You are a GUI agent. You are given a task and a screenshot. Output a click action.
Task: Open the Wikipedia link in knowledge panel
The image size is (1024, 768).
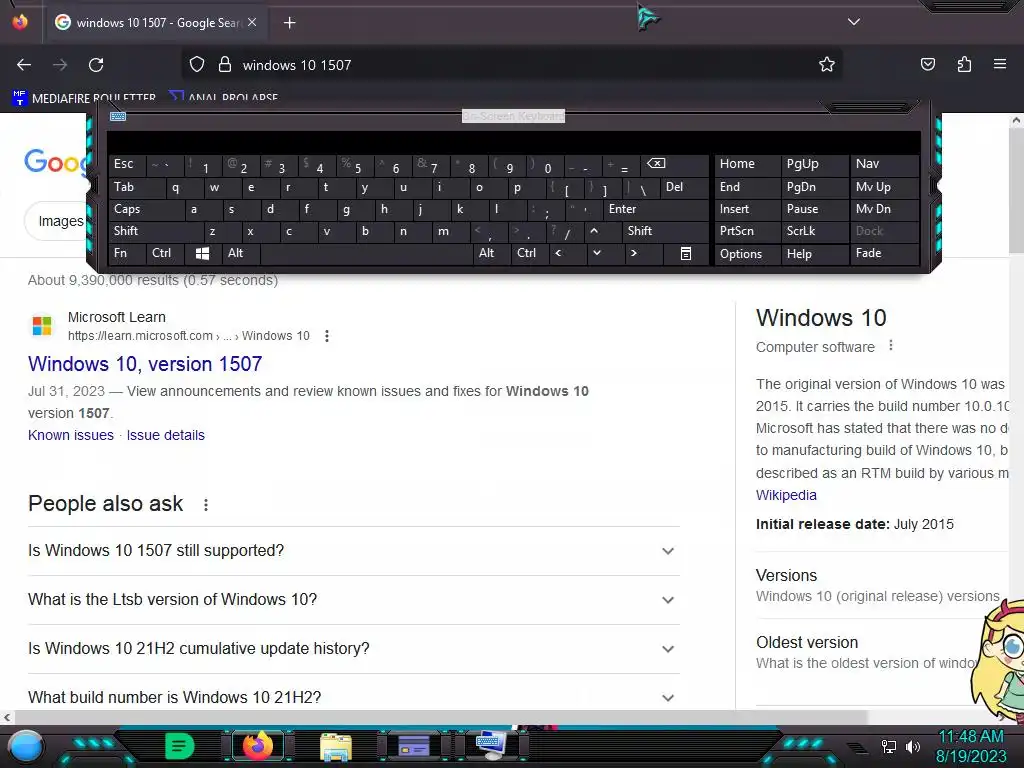[x=786, y=495]
